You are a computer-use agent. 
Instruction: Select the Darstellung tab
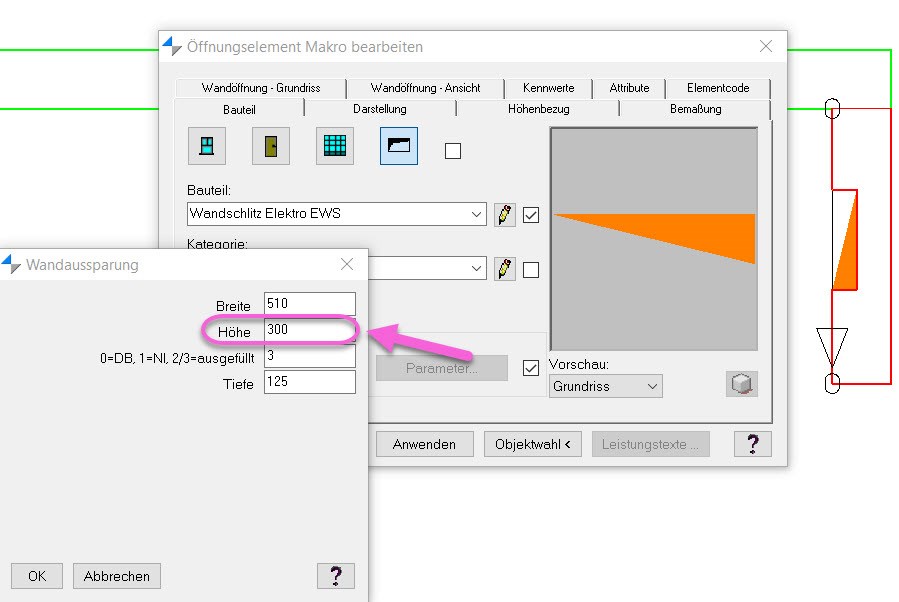pyautogui.click(x=380, y=109)
